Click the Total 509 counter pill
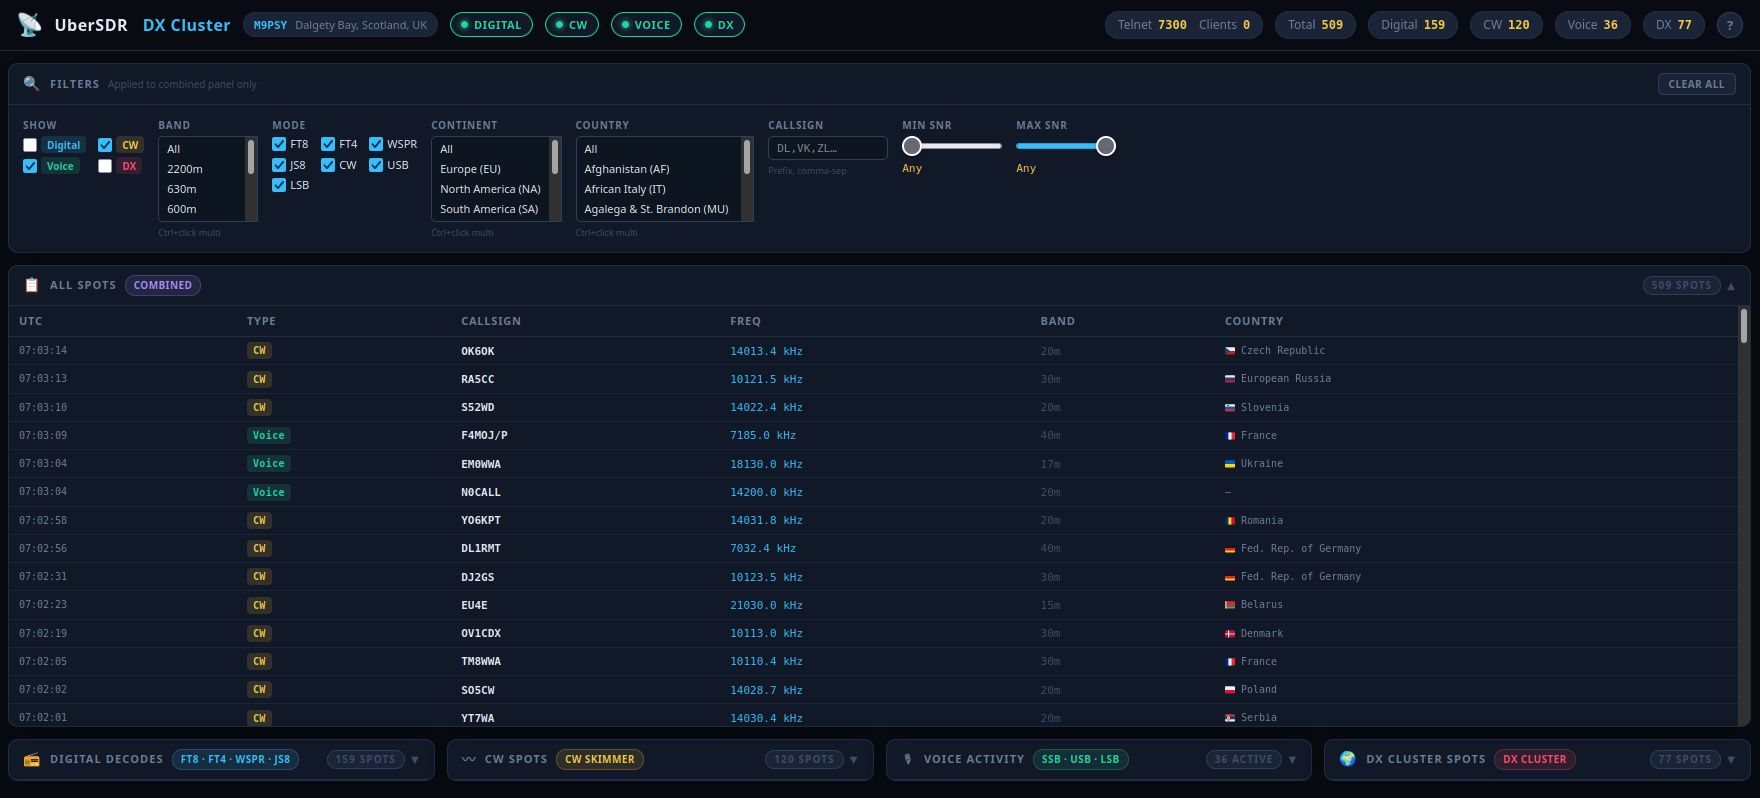The height and width of the screenshot is (798, 1760). pyautogui.click(x=1315, y=25)
